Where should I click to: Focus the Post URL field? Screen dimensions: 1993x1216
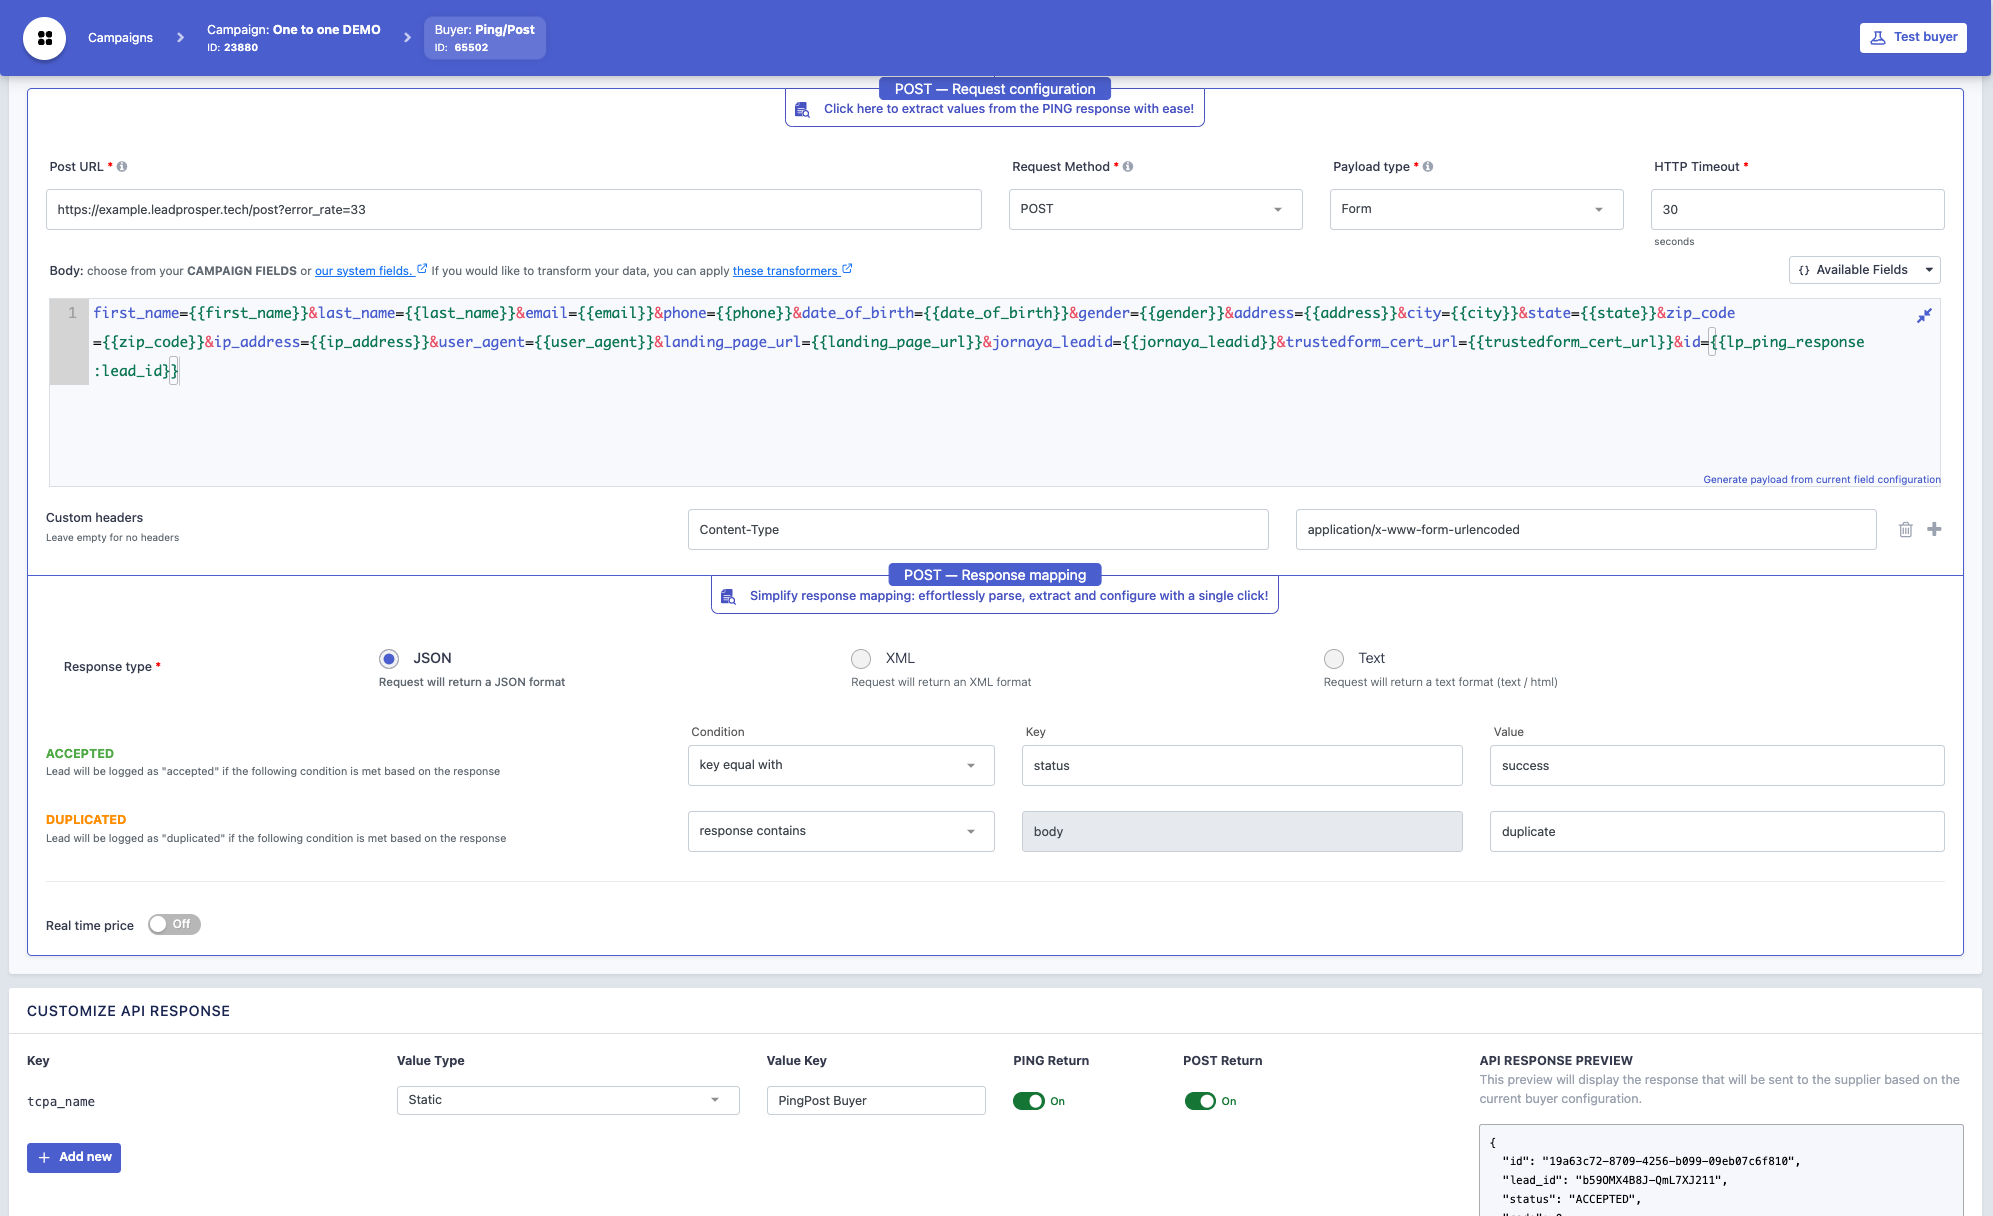pyautogui.click(x=514, y=210)
